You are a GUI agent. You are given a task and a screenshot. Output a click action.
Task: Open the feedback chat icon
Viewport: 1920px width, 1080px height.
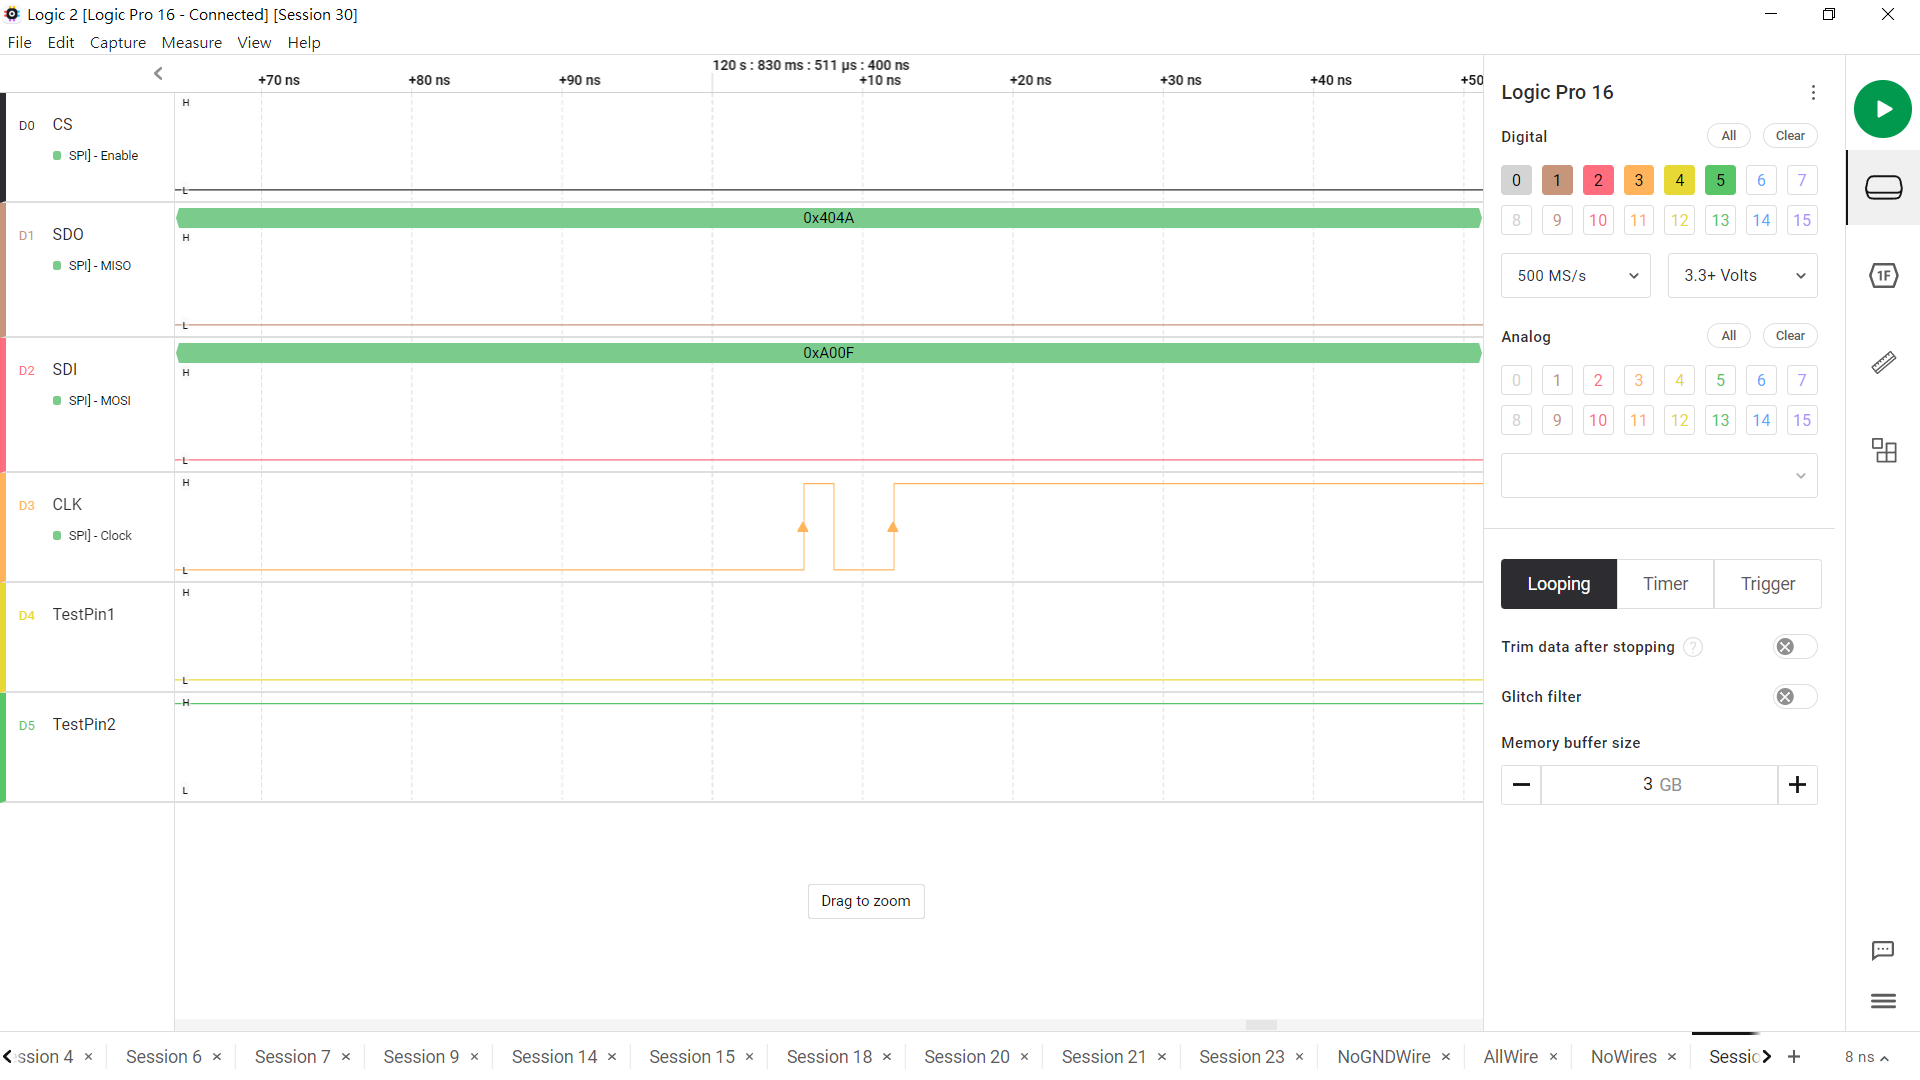[1882, 950]
